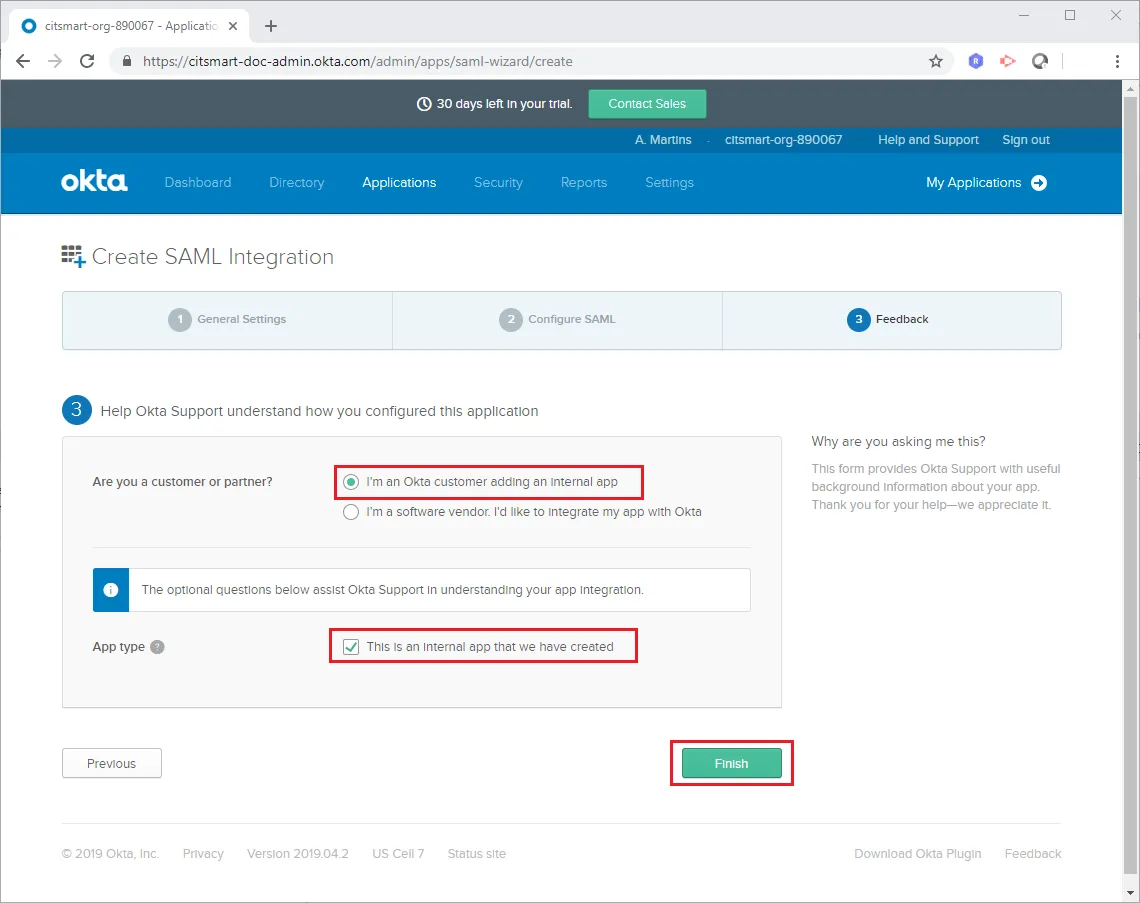
Task: Click the red arrow extension icon
Action: (x=1008, y=61)
